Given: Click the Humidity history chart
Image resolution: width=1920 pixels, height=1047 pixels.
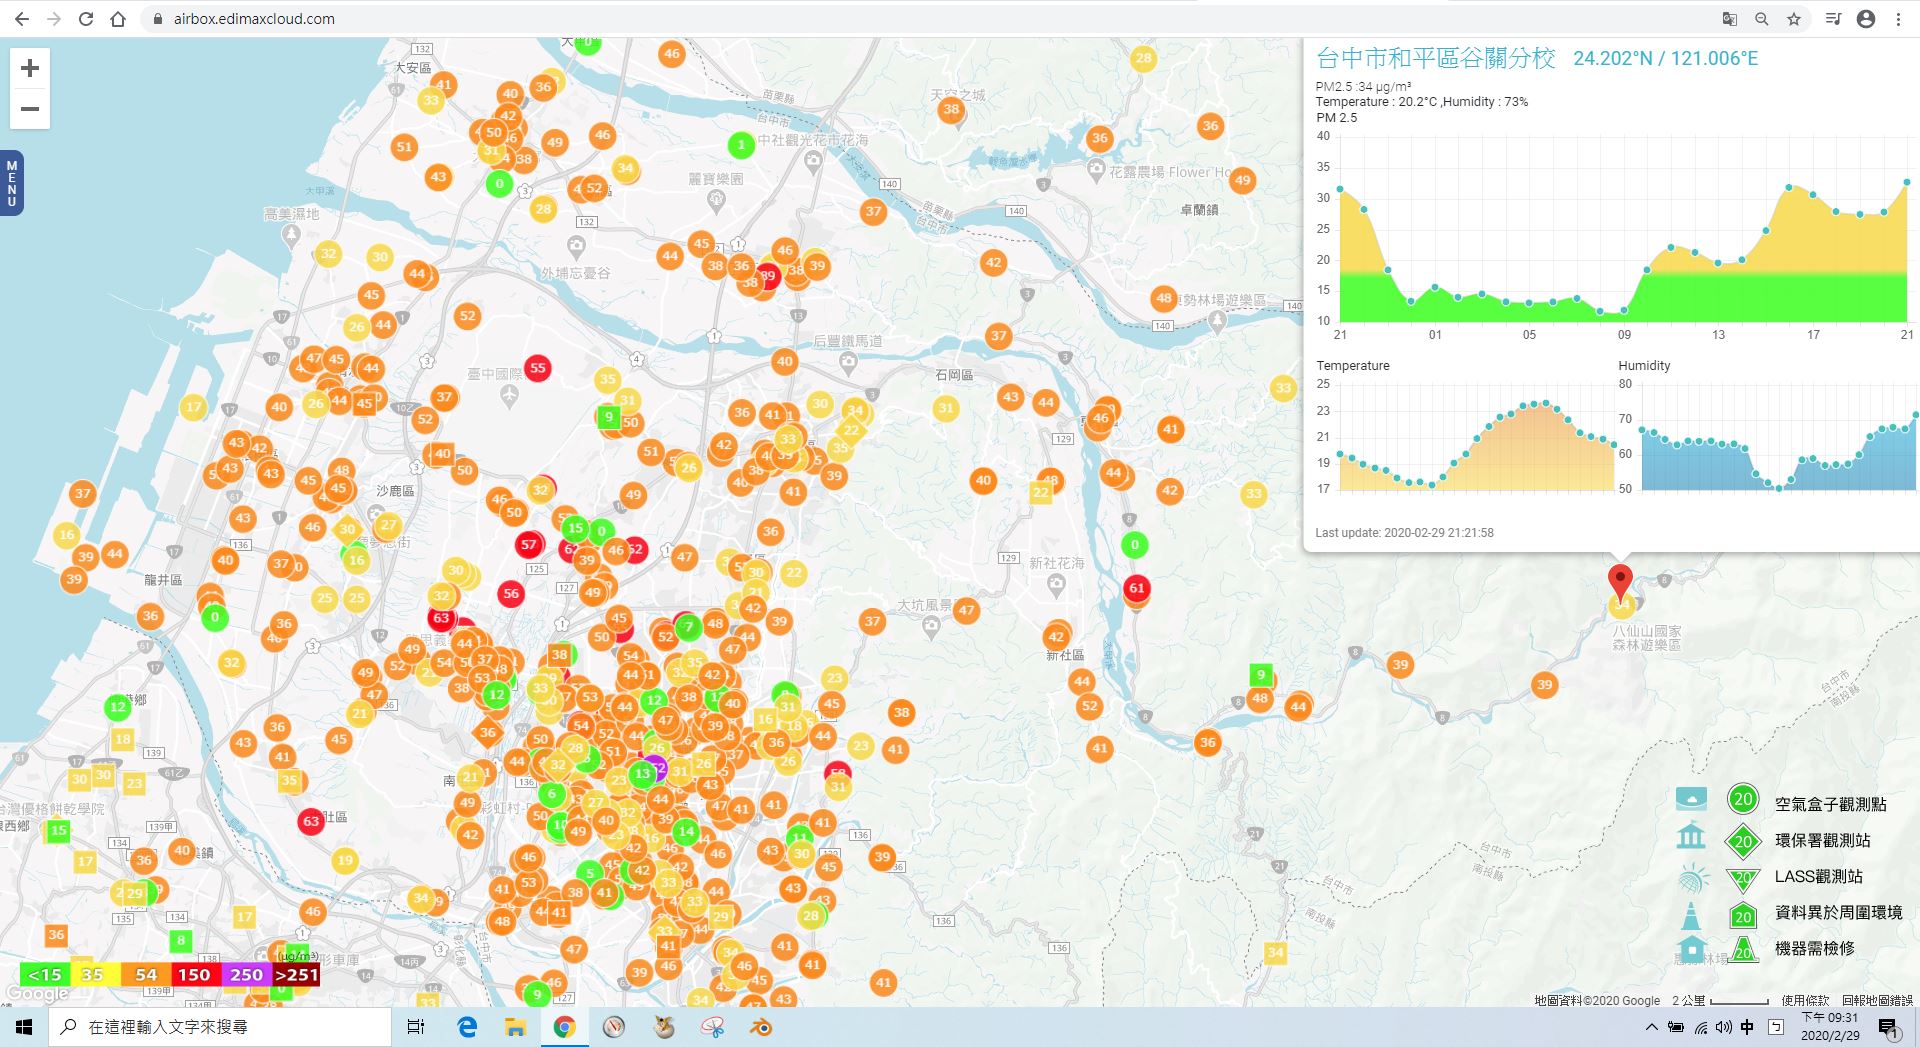Looking at the screenshot, I should [1768, 436].
